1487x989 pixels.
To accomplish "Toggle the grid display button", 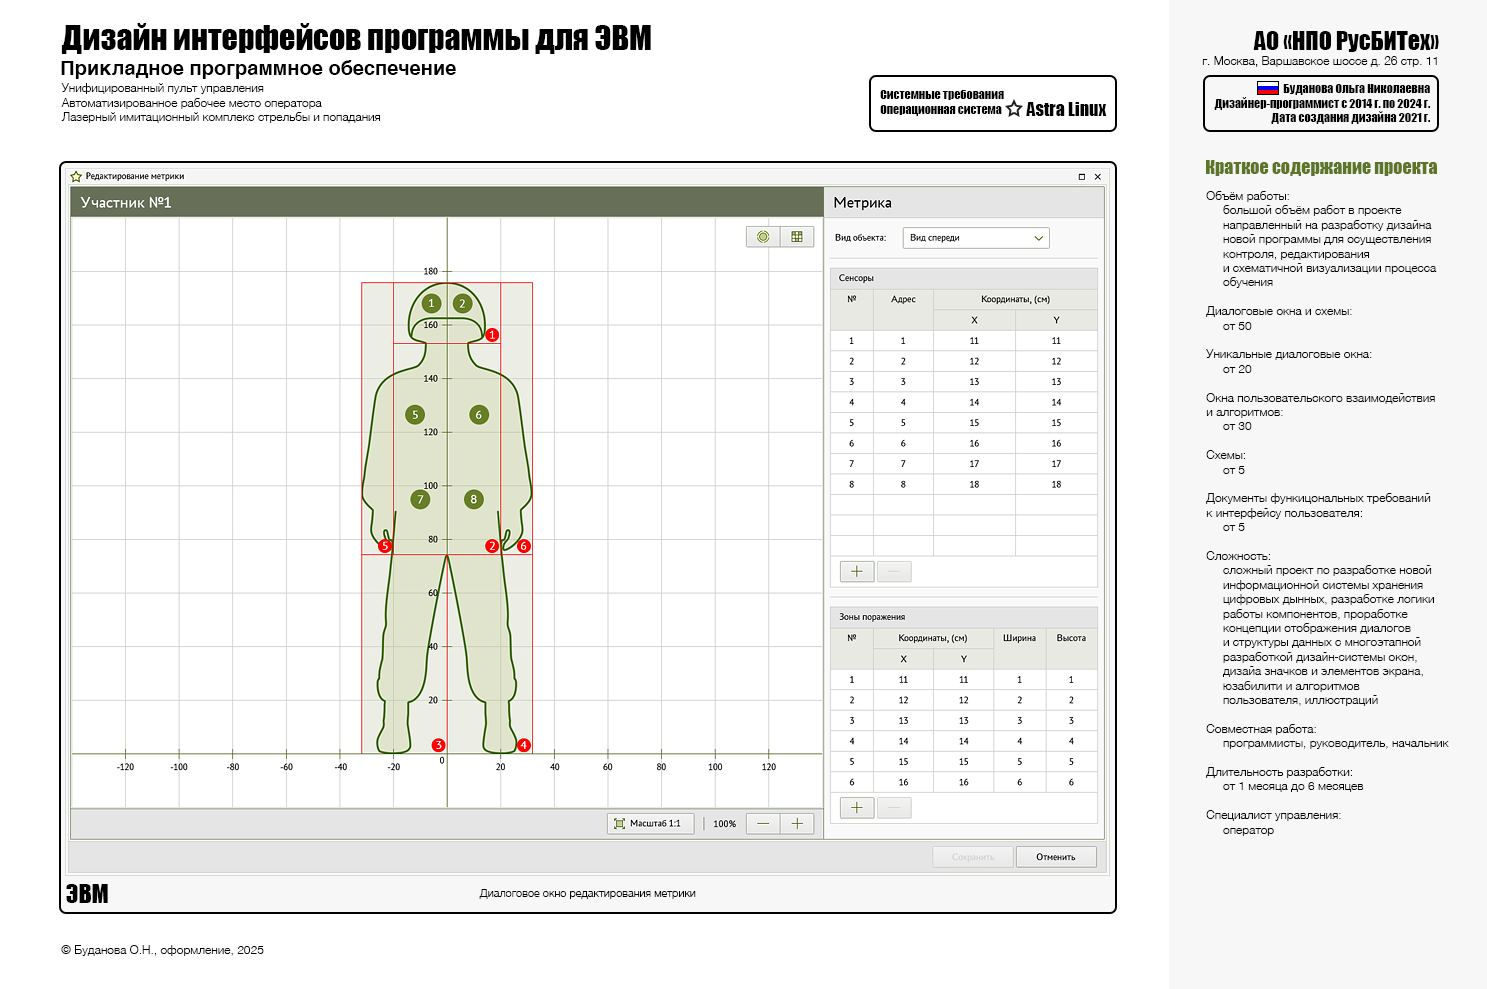I will click(x=797, y=237).
